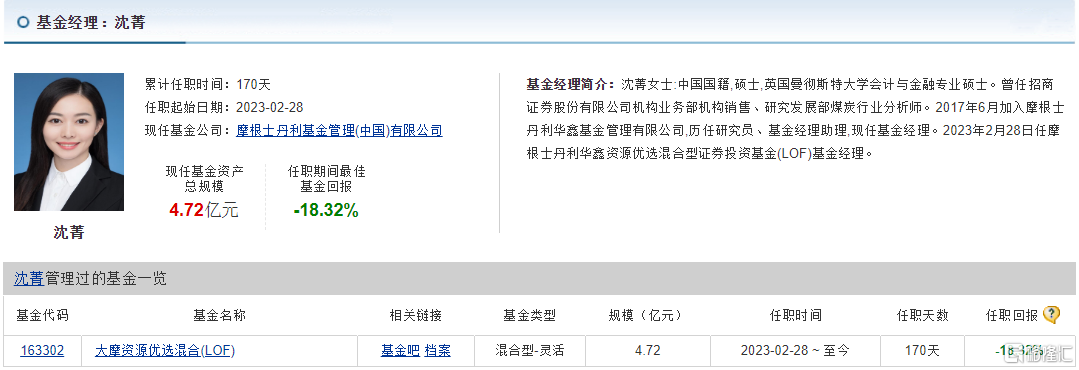This screenshot has height=370, width=1079.
Task: Click the 任职回报 column header text
Action: tap(1012, 316)
